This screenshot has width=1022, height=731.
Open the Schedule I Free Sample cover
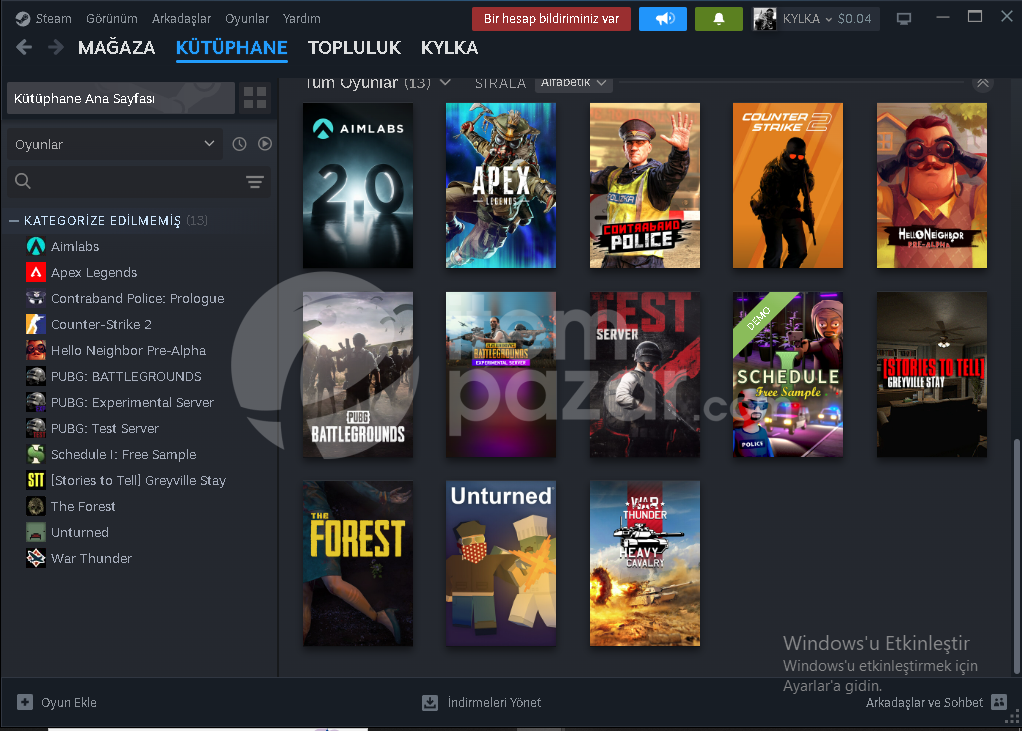click(x=787, y=374)
